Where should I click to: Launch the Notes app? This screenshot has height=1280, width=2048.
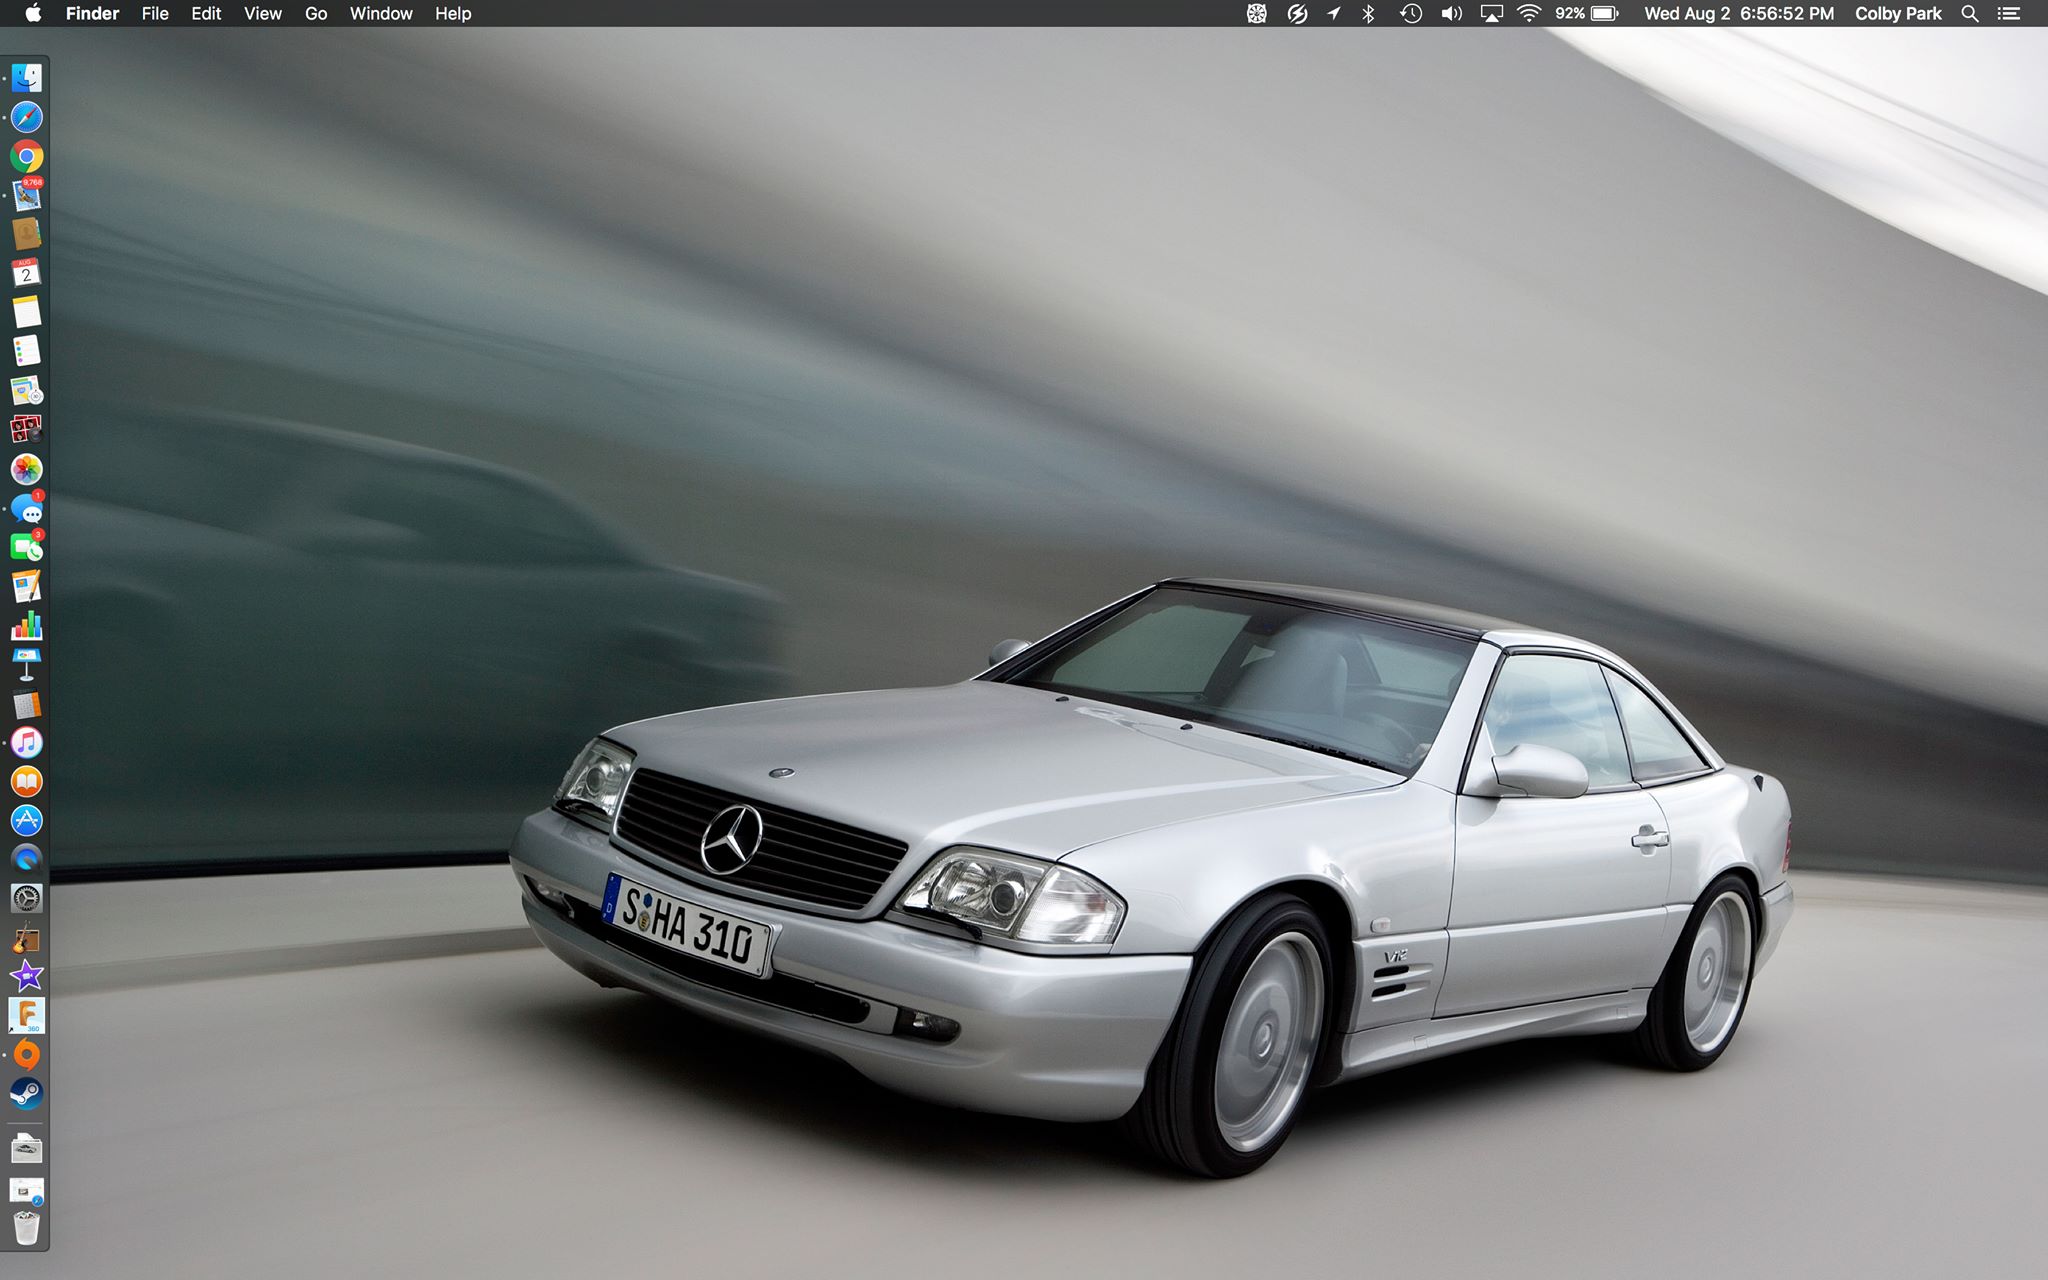pyautogui.click(x=27, y=312)
